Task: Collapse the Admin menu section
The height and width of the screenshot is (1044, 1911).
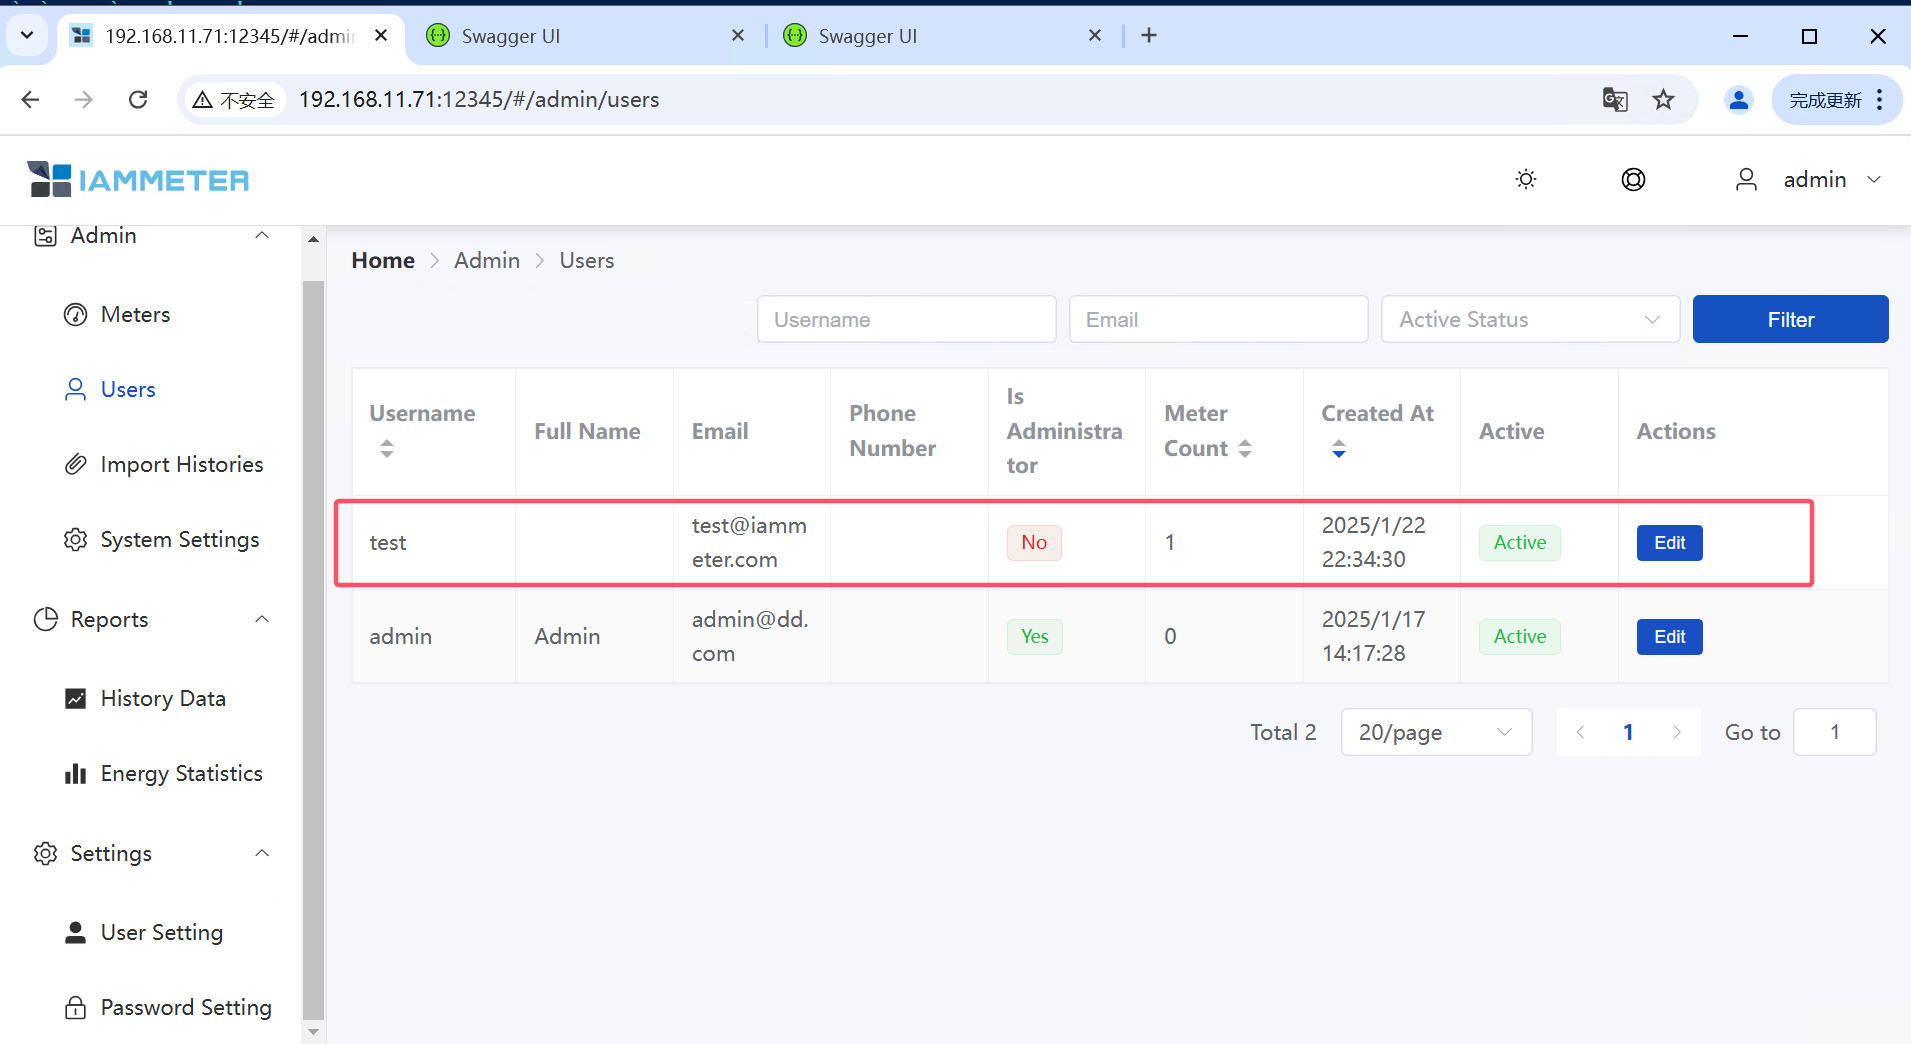Action: [x=262, y=236]
